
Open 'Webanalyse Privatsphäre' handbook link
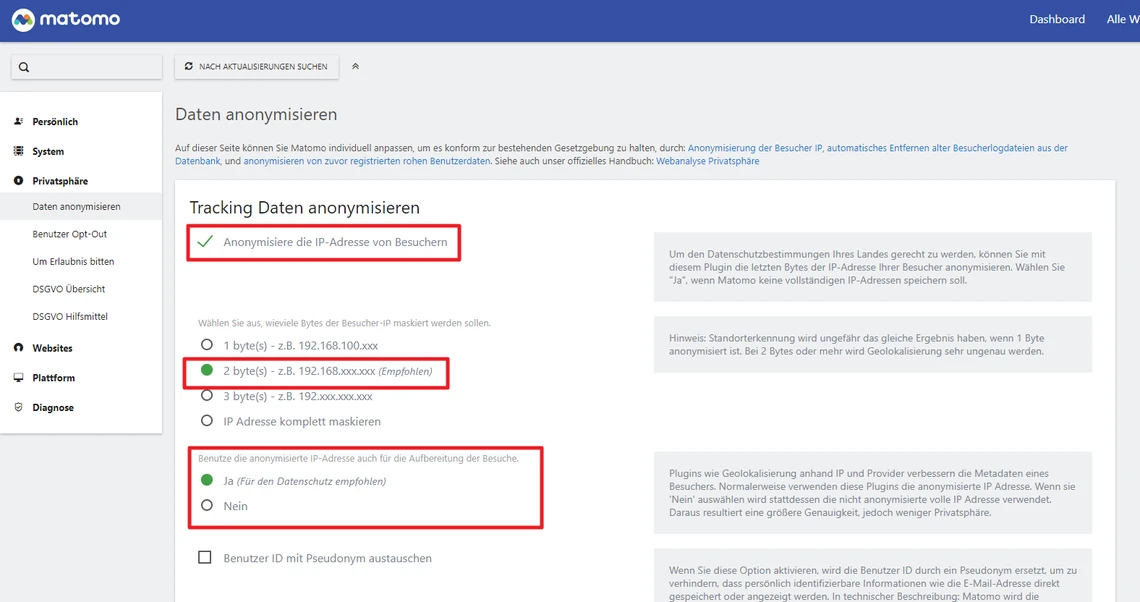[707, 161]
